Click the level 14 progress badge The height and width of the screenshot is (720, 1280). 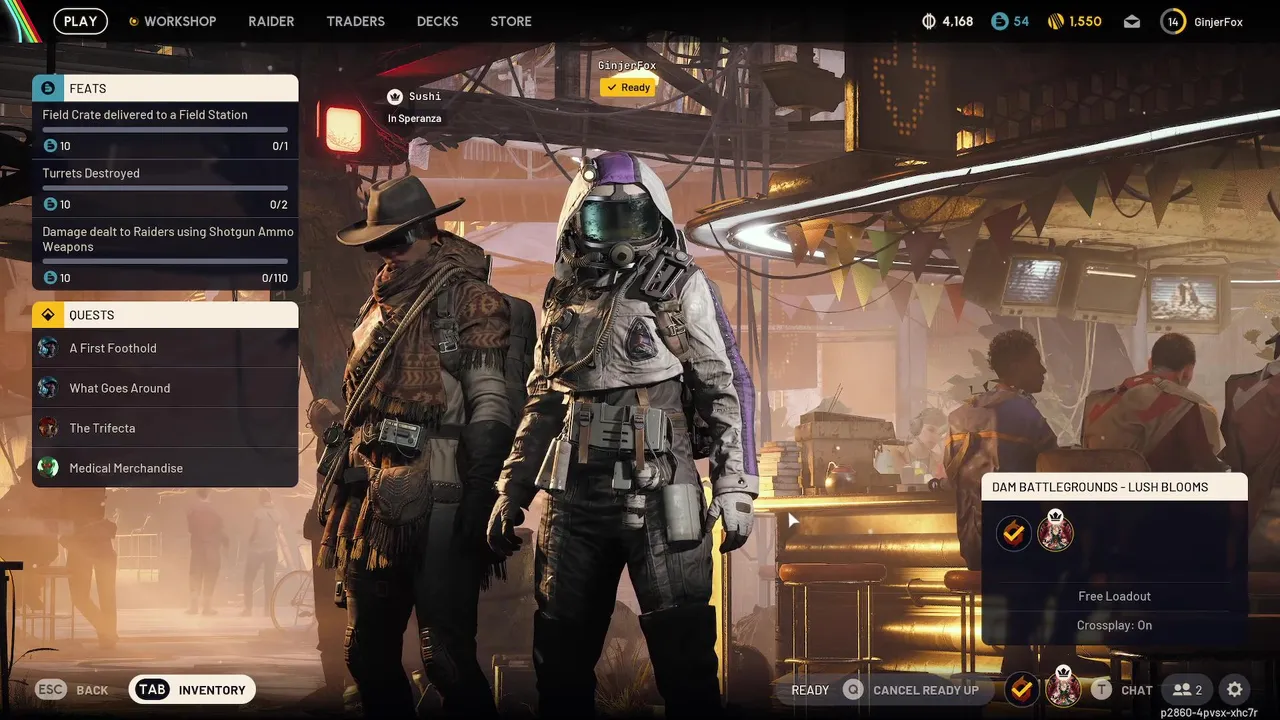click(1173, 21)
